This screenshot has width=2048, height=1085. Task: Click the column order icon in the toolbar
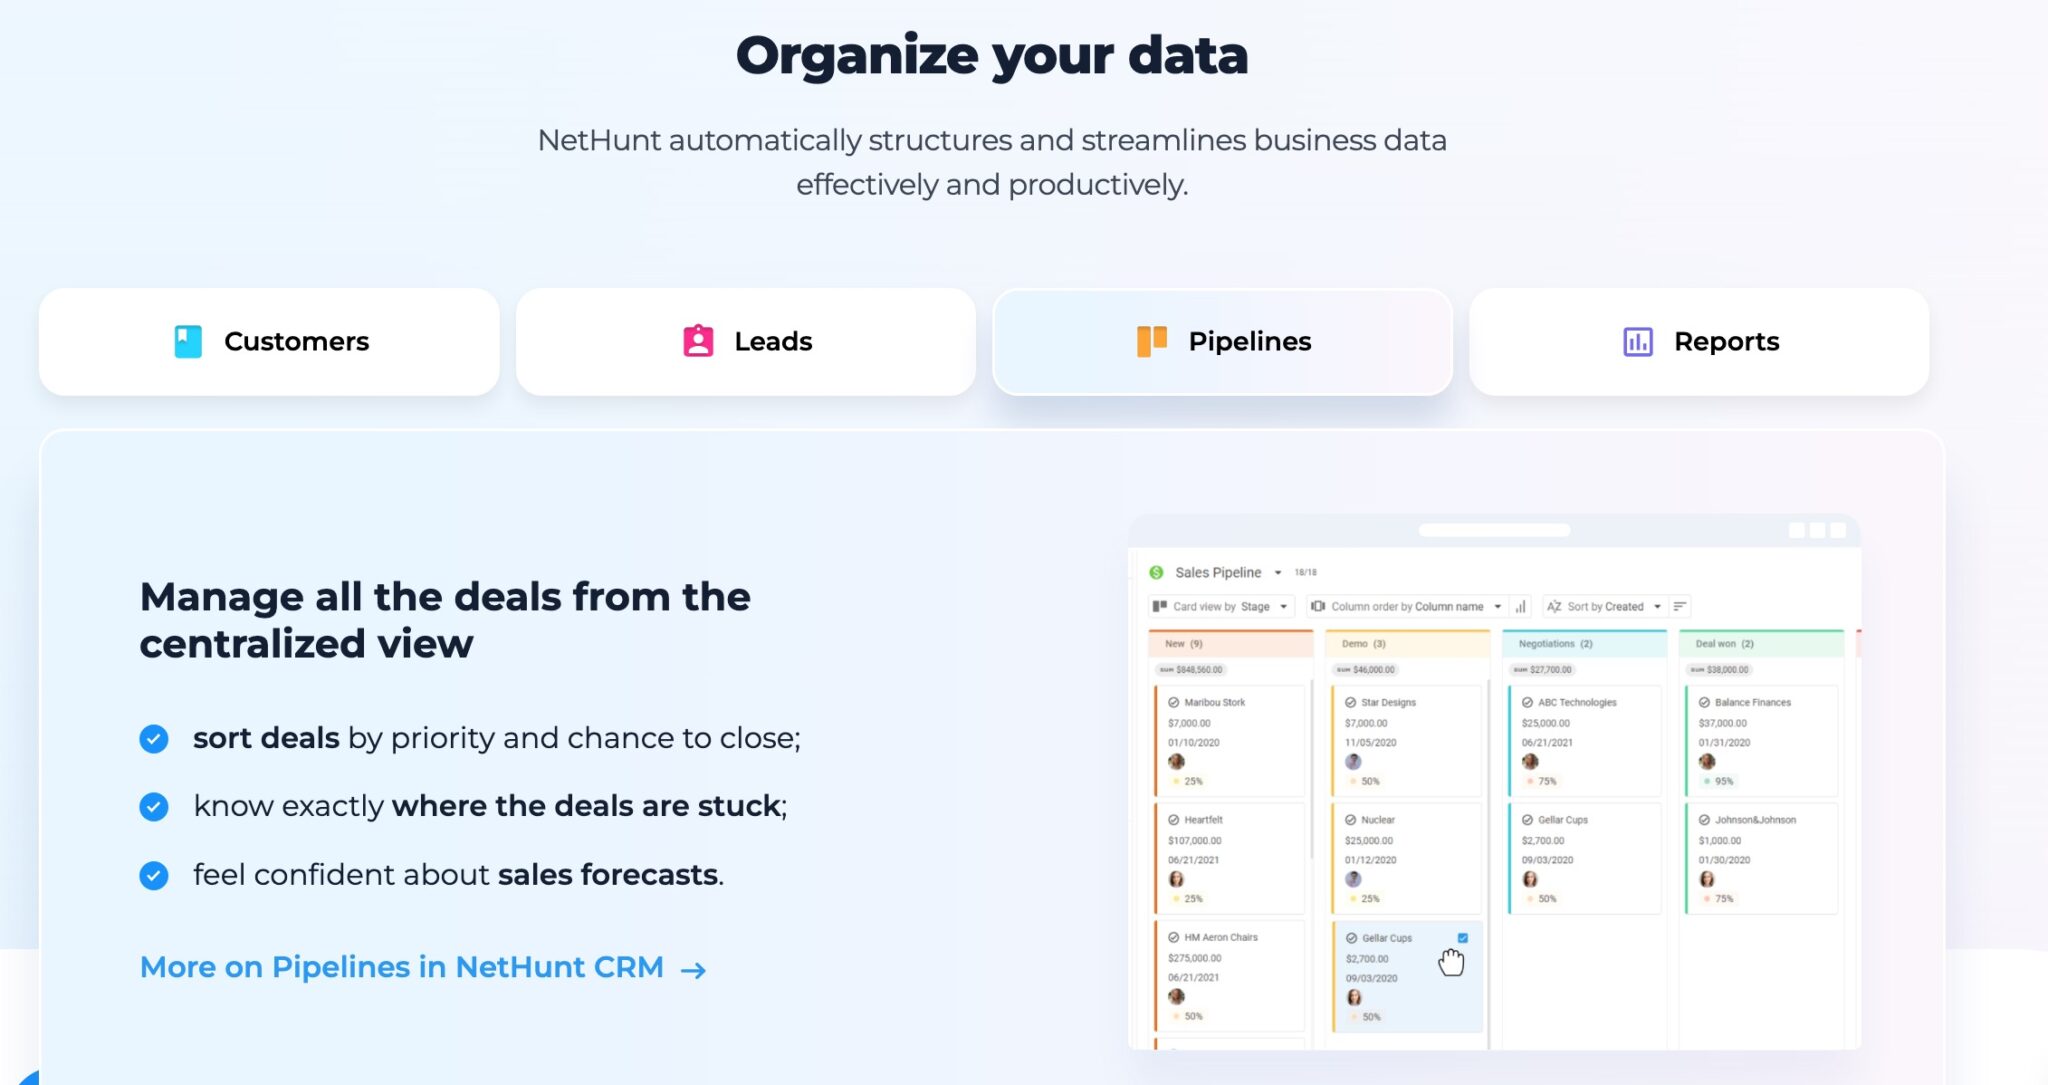point(1320,605)
